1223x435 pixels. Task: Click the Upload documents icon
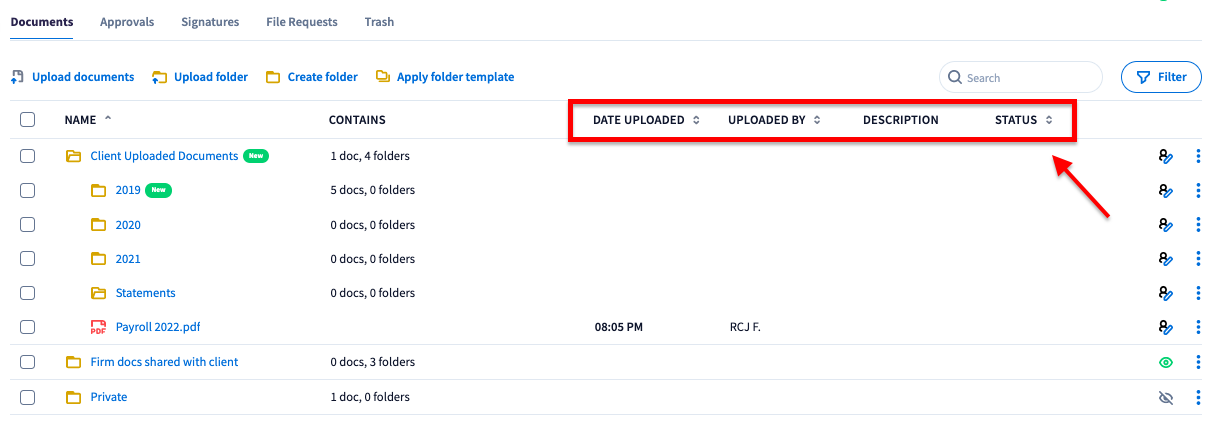click(x=17, y=77)
